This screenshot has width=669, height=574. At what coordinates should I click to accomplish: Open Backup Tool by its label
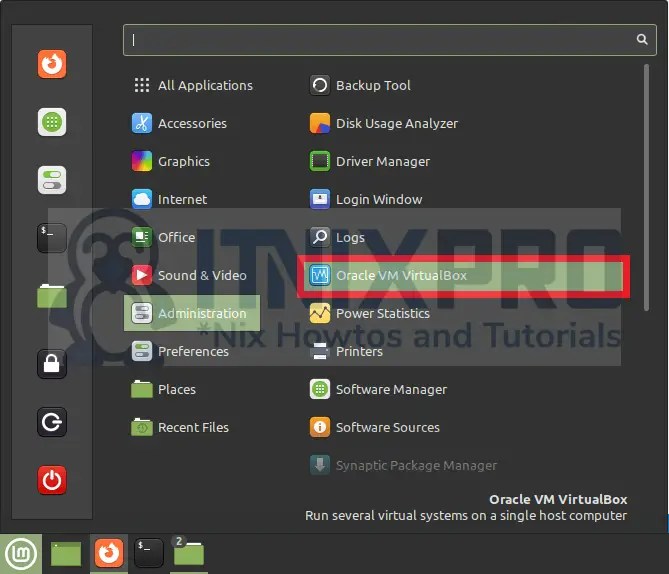[x=373, y=85]
